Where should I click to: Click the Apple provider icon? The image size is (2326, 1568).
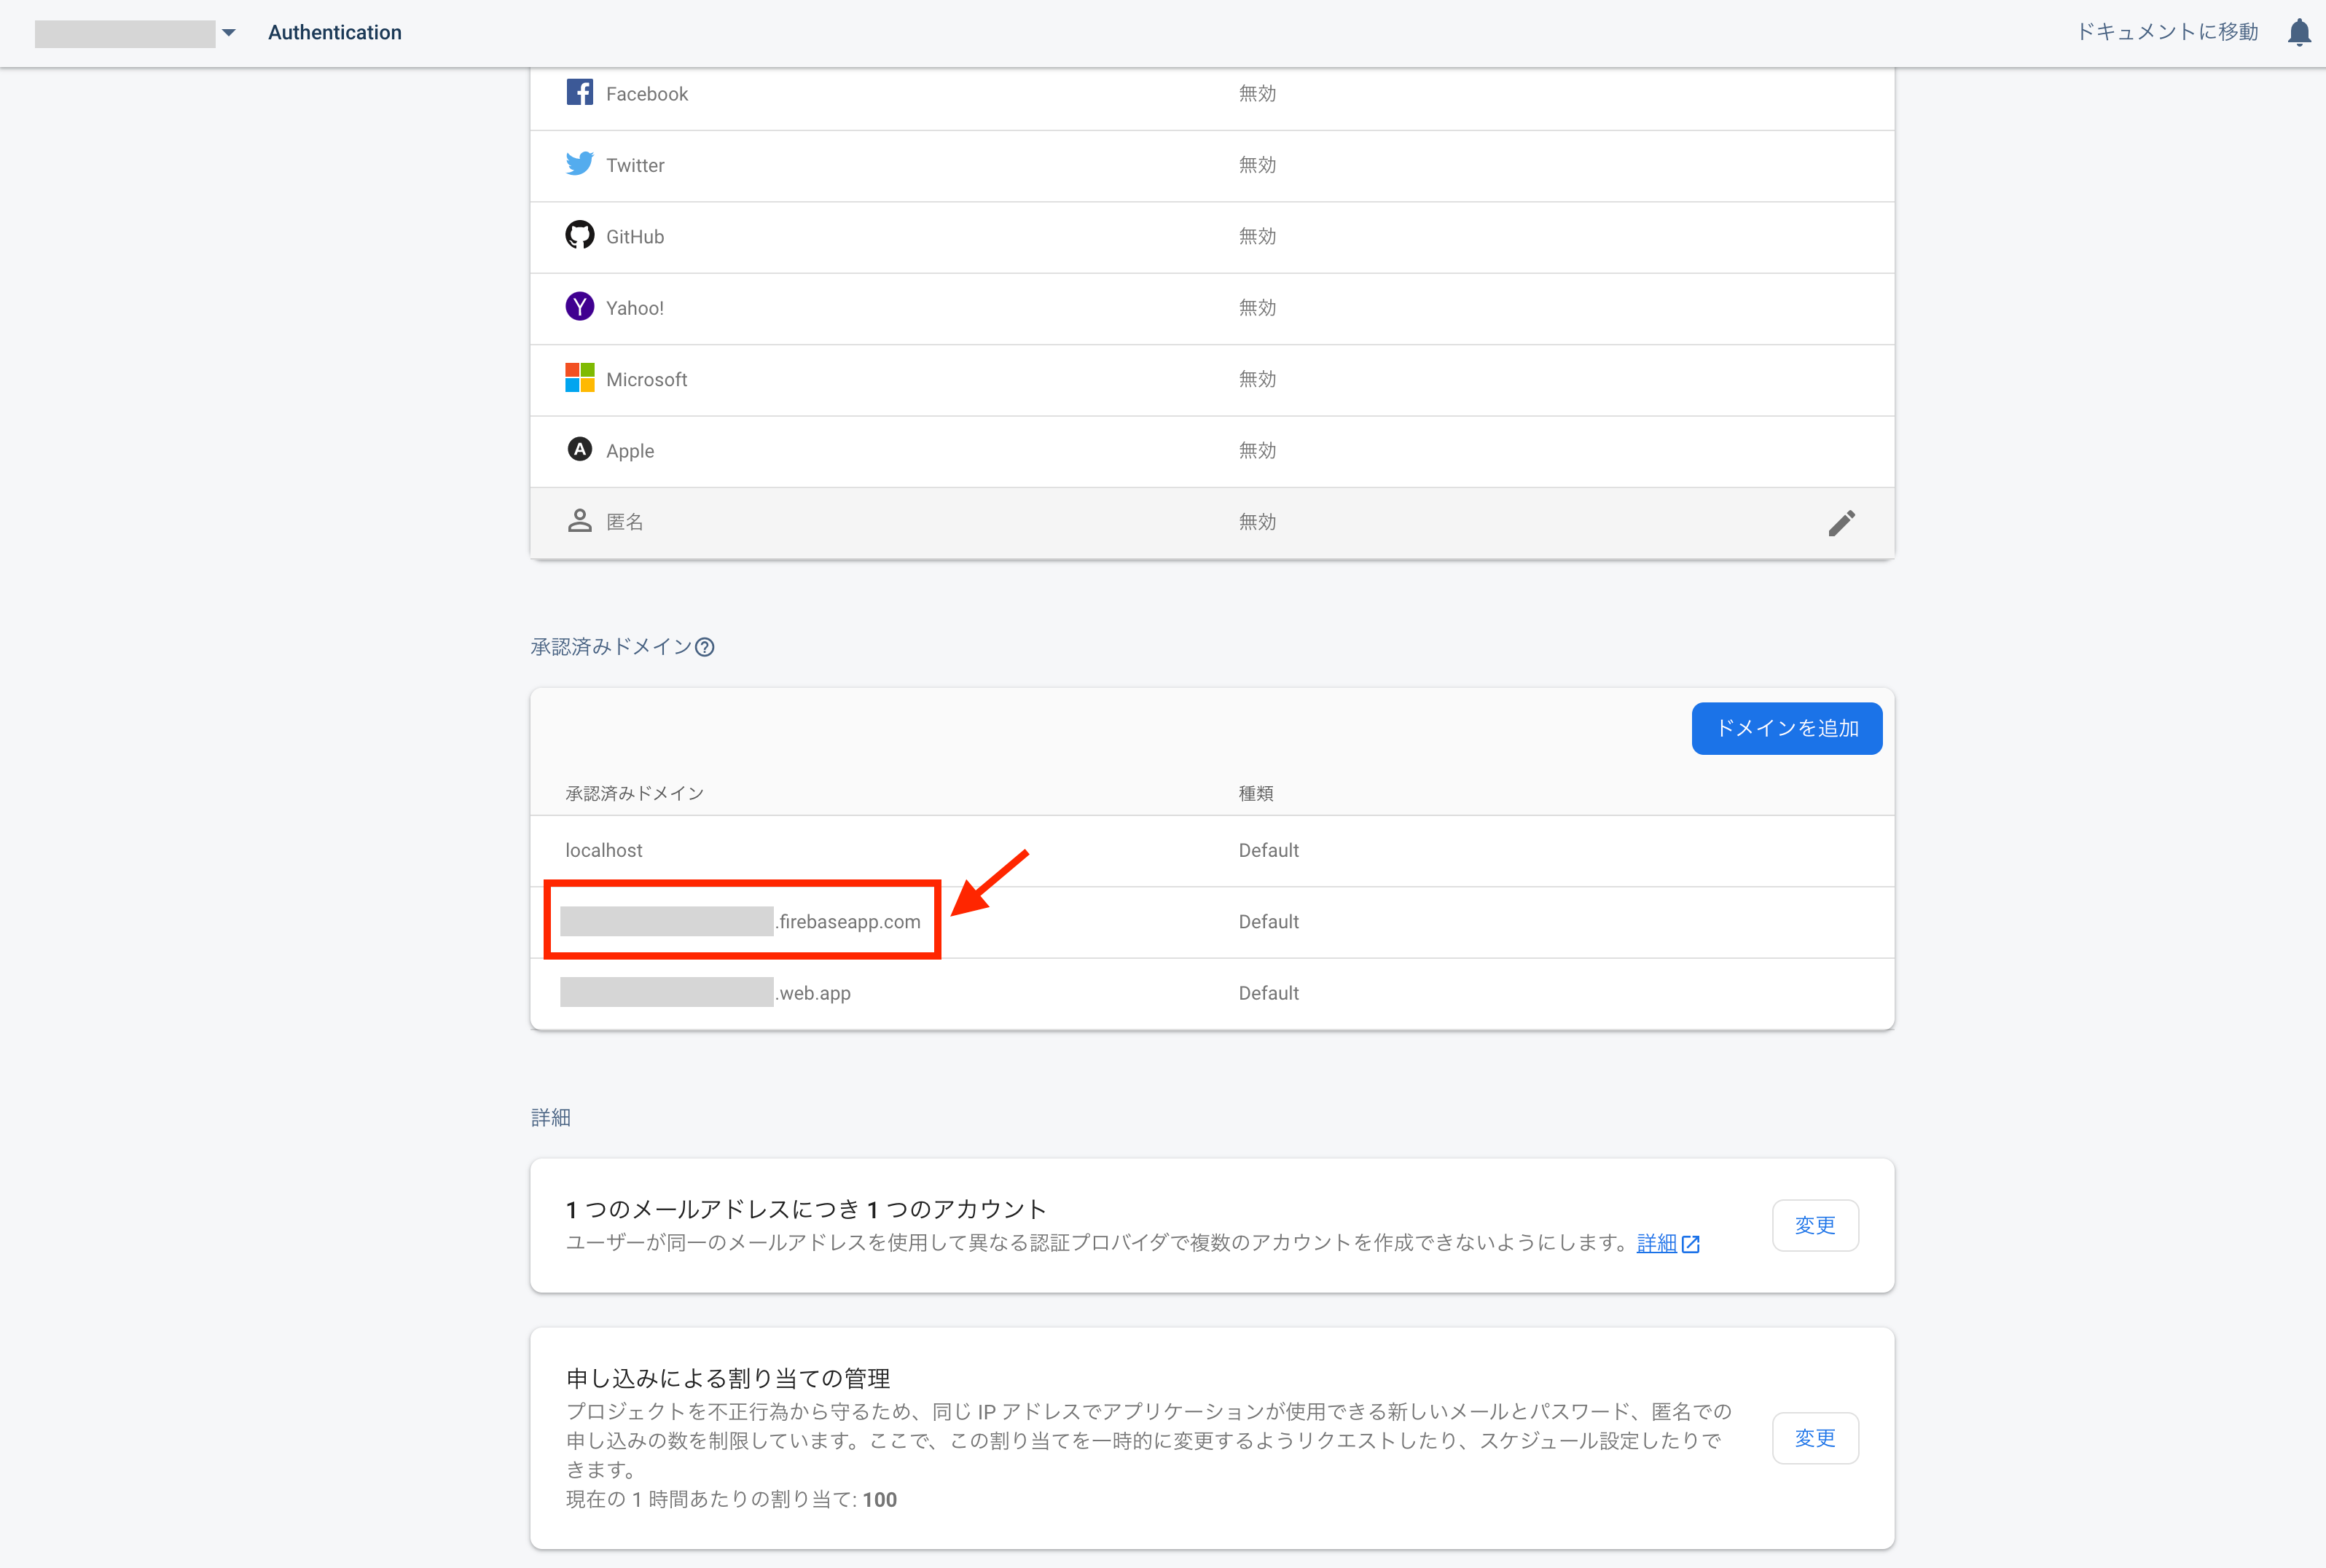click(x=579, y=450)
